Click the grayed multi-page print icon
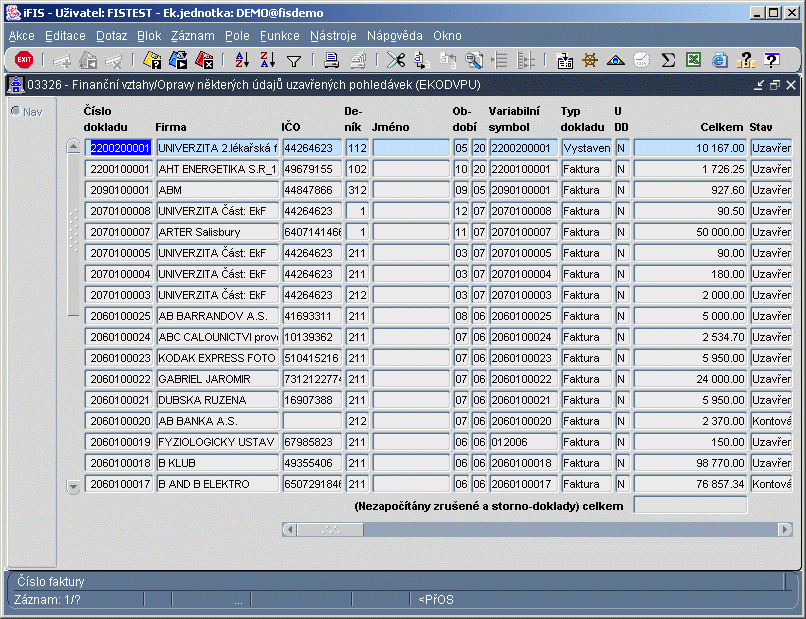 [358, 60]
